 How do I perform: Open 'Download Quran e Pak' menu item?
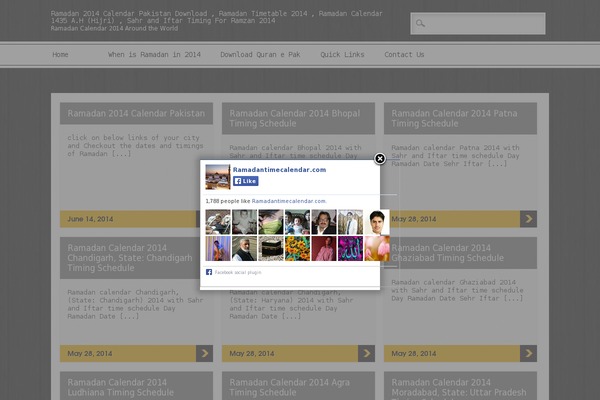click(260, 55)
